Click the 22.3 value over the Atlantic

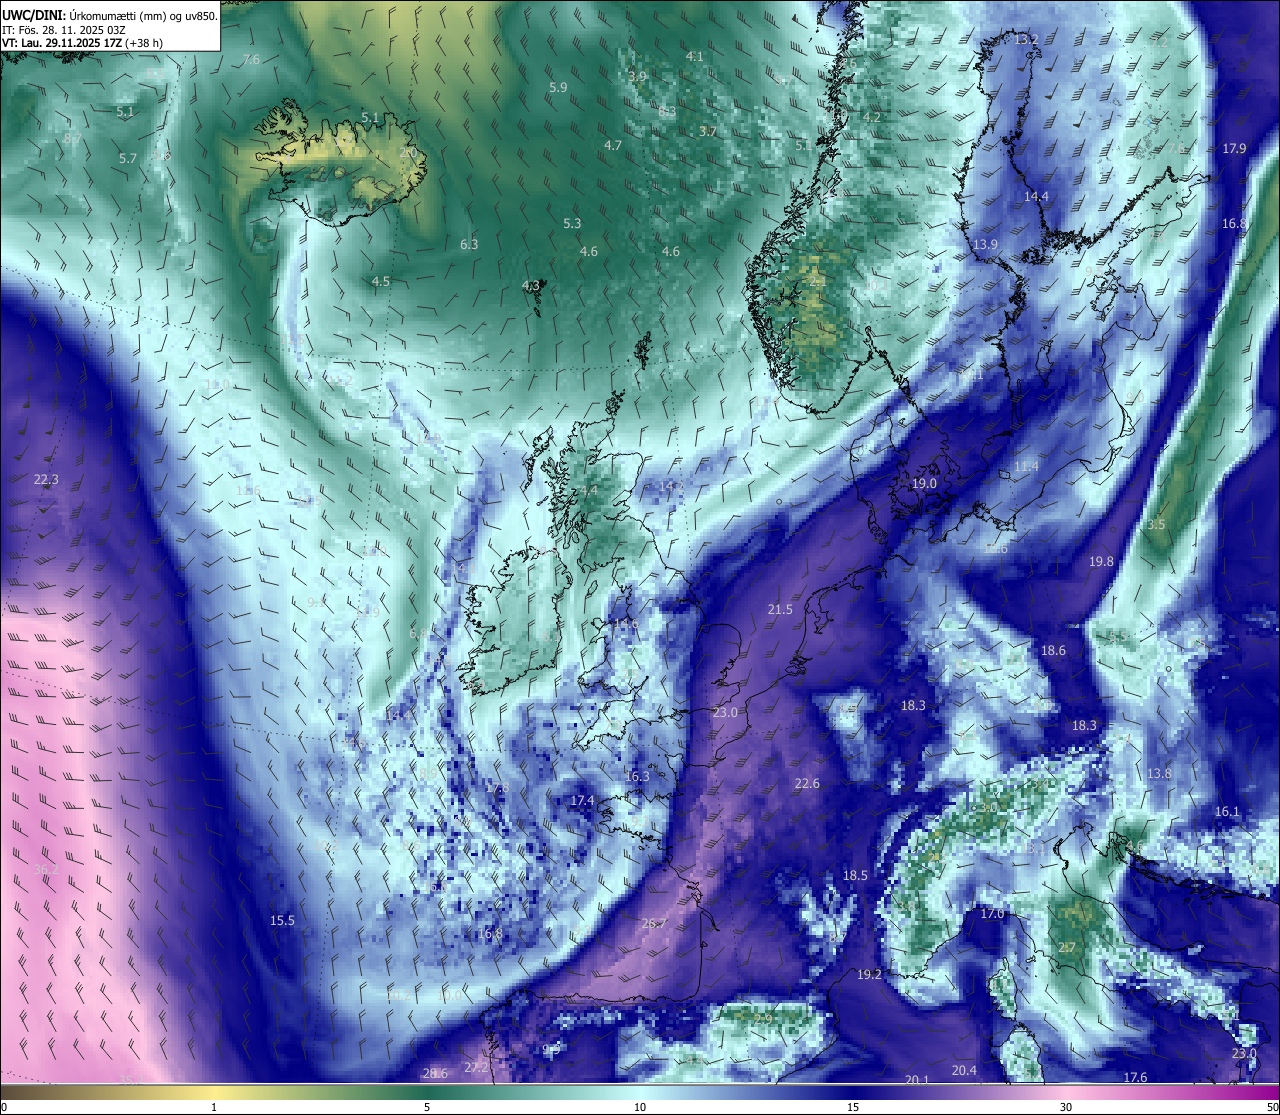pos(46,480)
